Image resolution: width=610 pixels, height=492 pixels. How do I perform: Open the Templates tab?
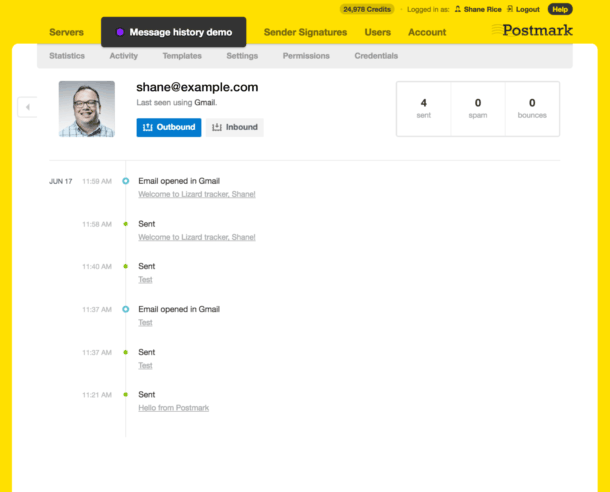tap(182, 56)
